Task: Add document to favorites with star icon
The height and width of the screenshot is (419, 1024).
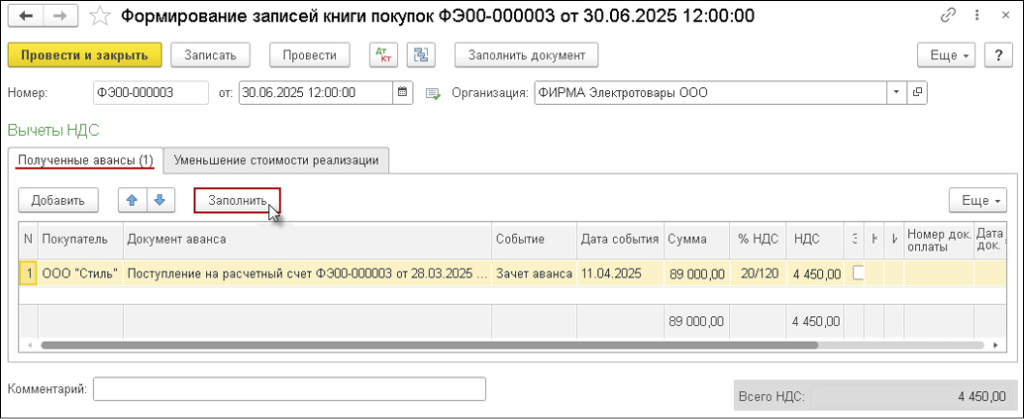Action: pyautogui.click(x=99, y=16)
